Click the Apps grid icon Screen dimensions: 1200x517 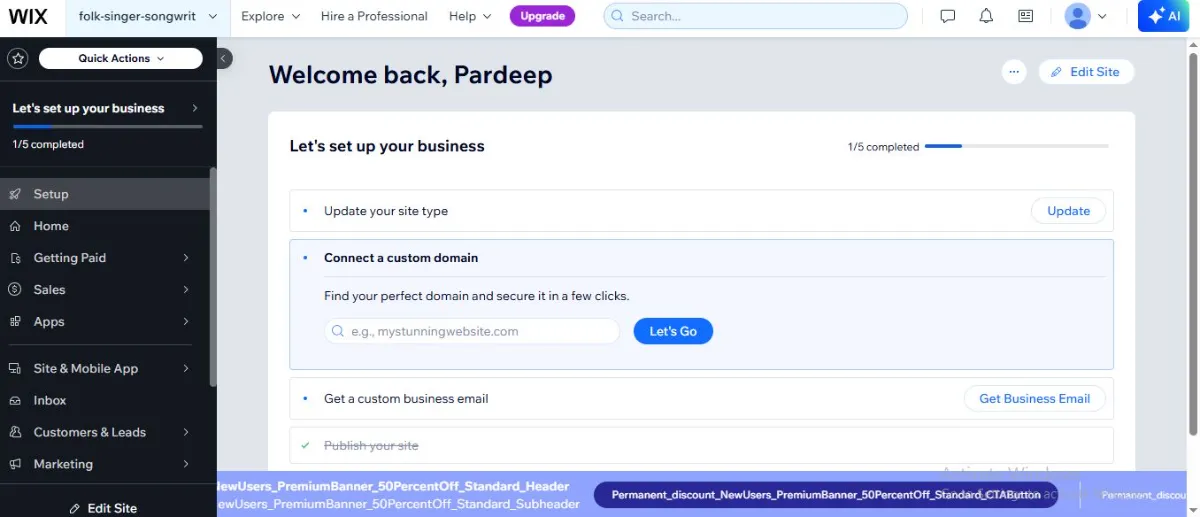click(x=15, y=322)
